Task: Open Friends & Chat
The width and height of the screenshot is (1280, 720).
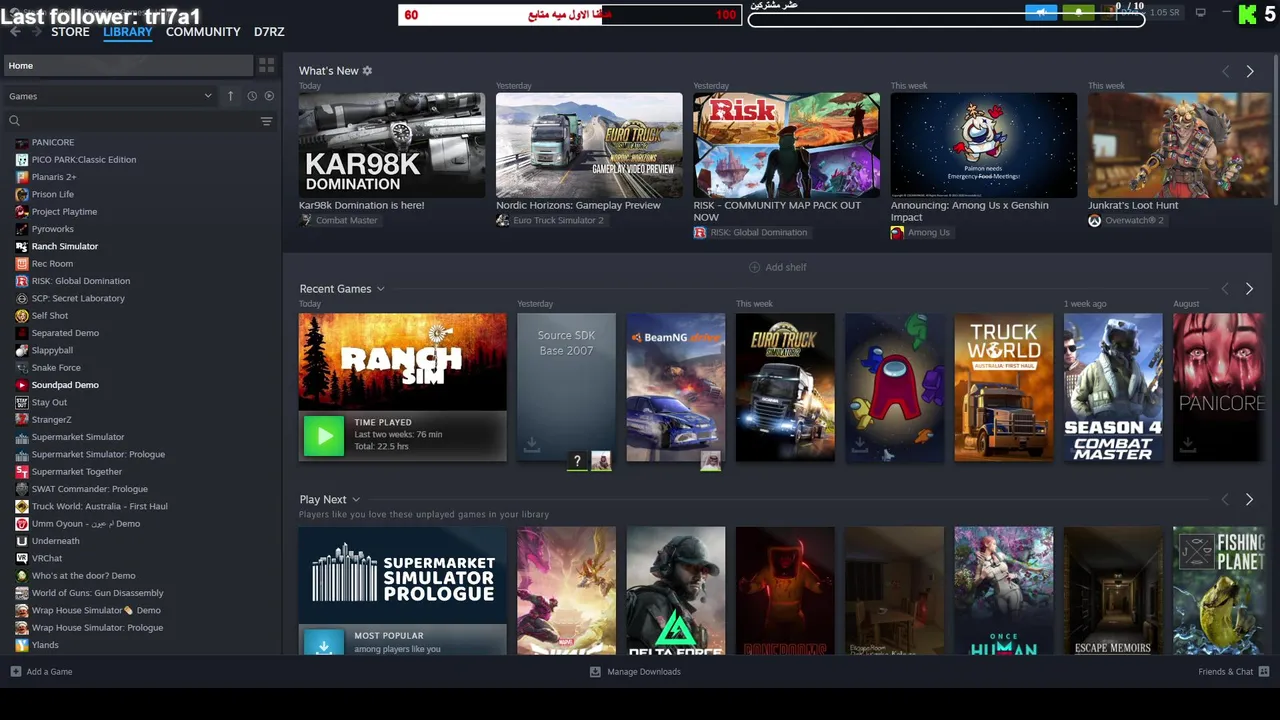Action: (1225, 672)
